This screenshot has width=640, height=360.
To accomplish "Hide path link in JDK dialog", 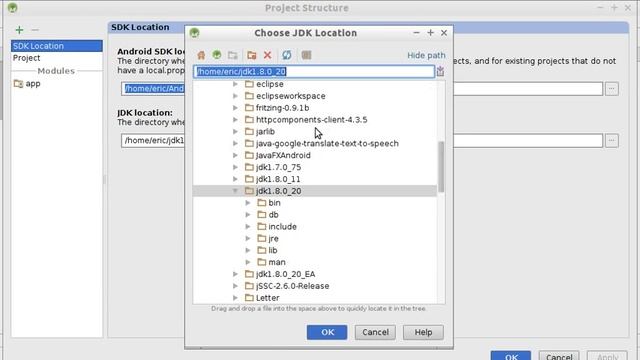I will 426,55.
